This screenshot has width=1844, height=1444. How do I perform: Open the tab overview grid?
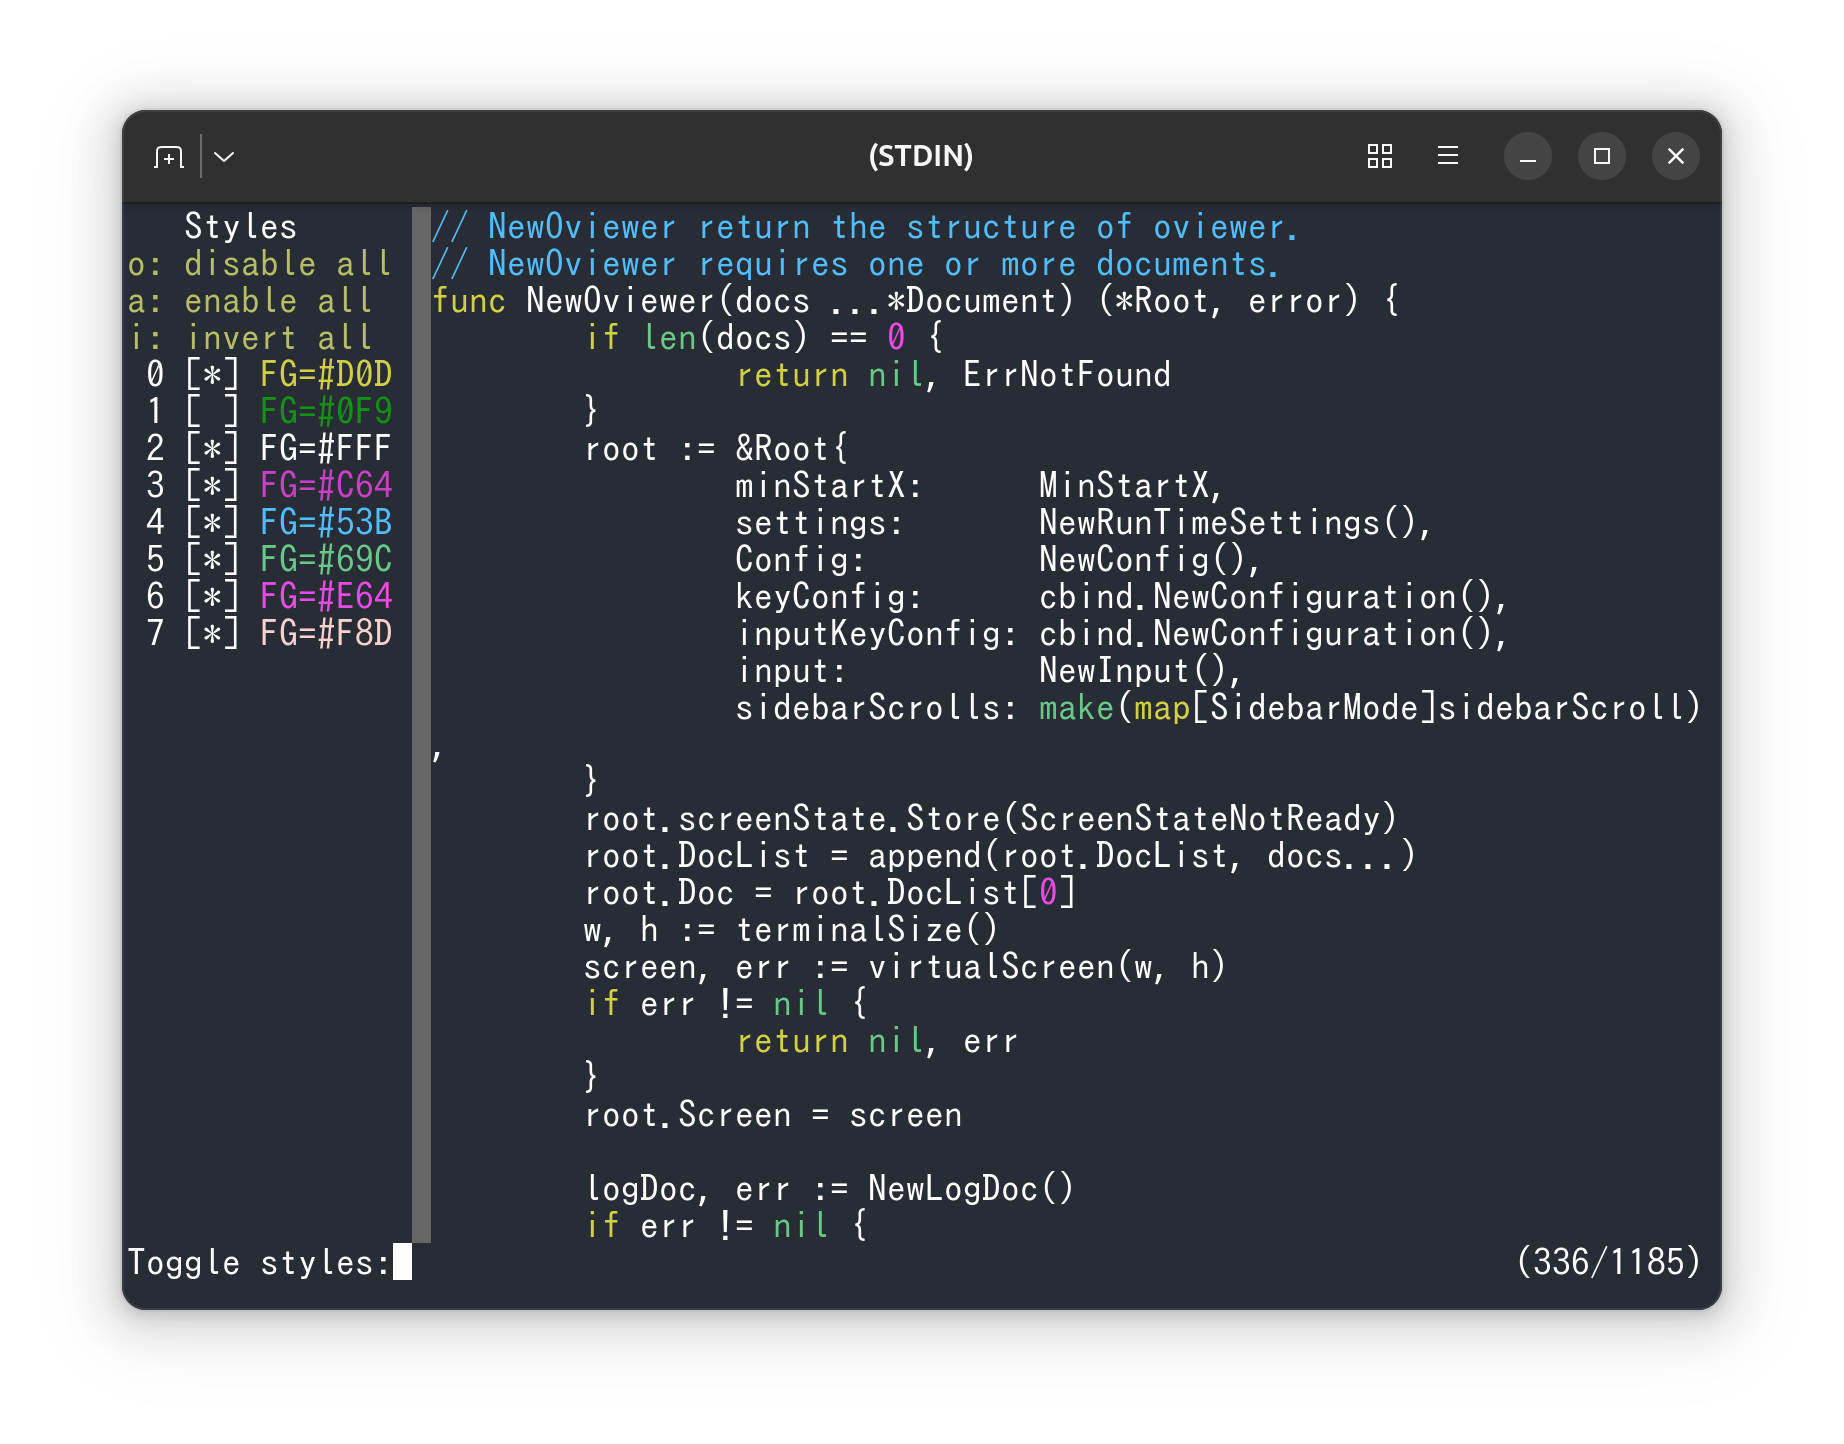[1380, 157]
